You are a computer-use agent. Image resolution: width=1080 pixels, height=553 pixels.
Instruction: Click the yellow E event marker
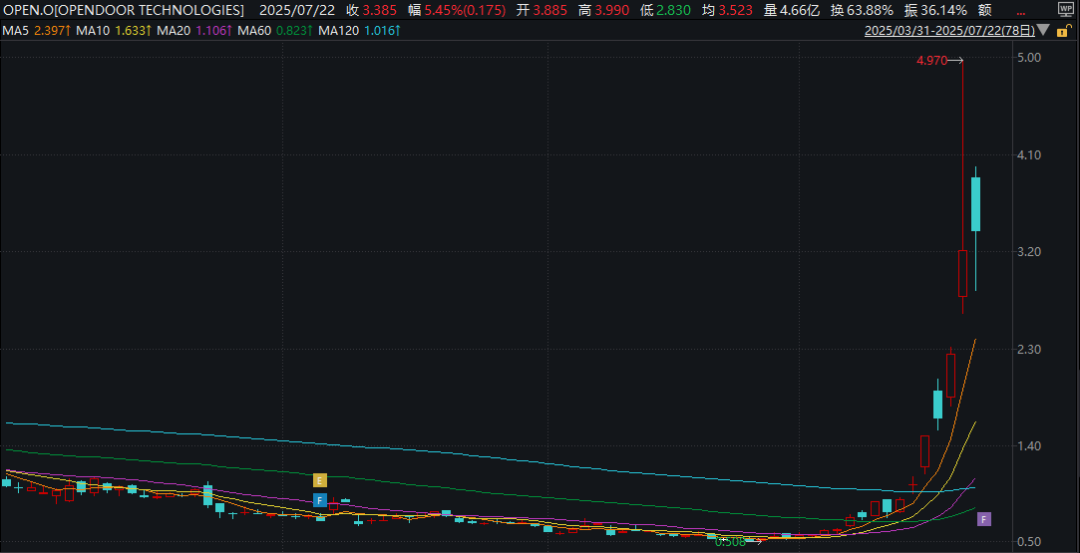(320, 480)
